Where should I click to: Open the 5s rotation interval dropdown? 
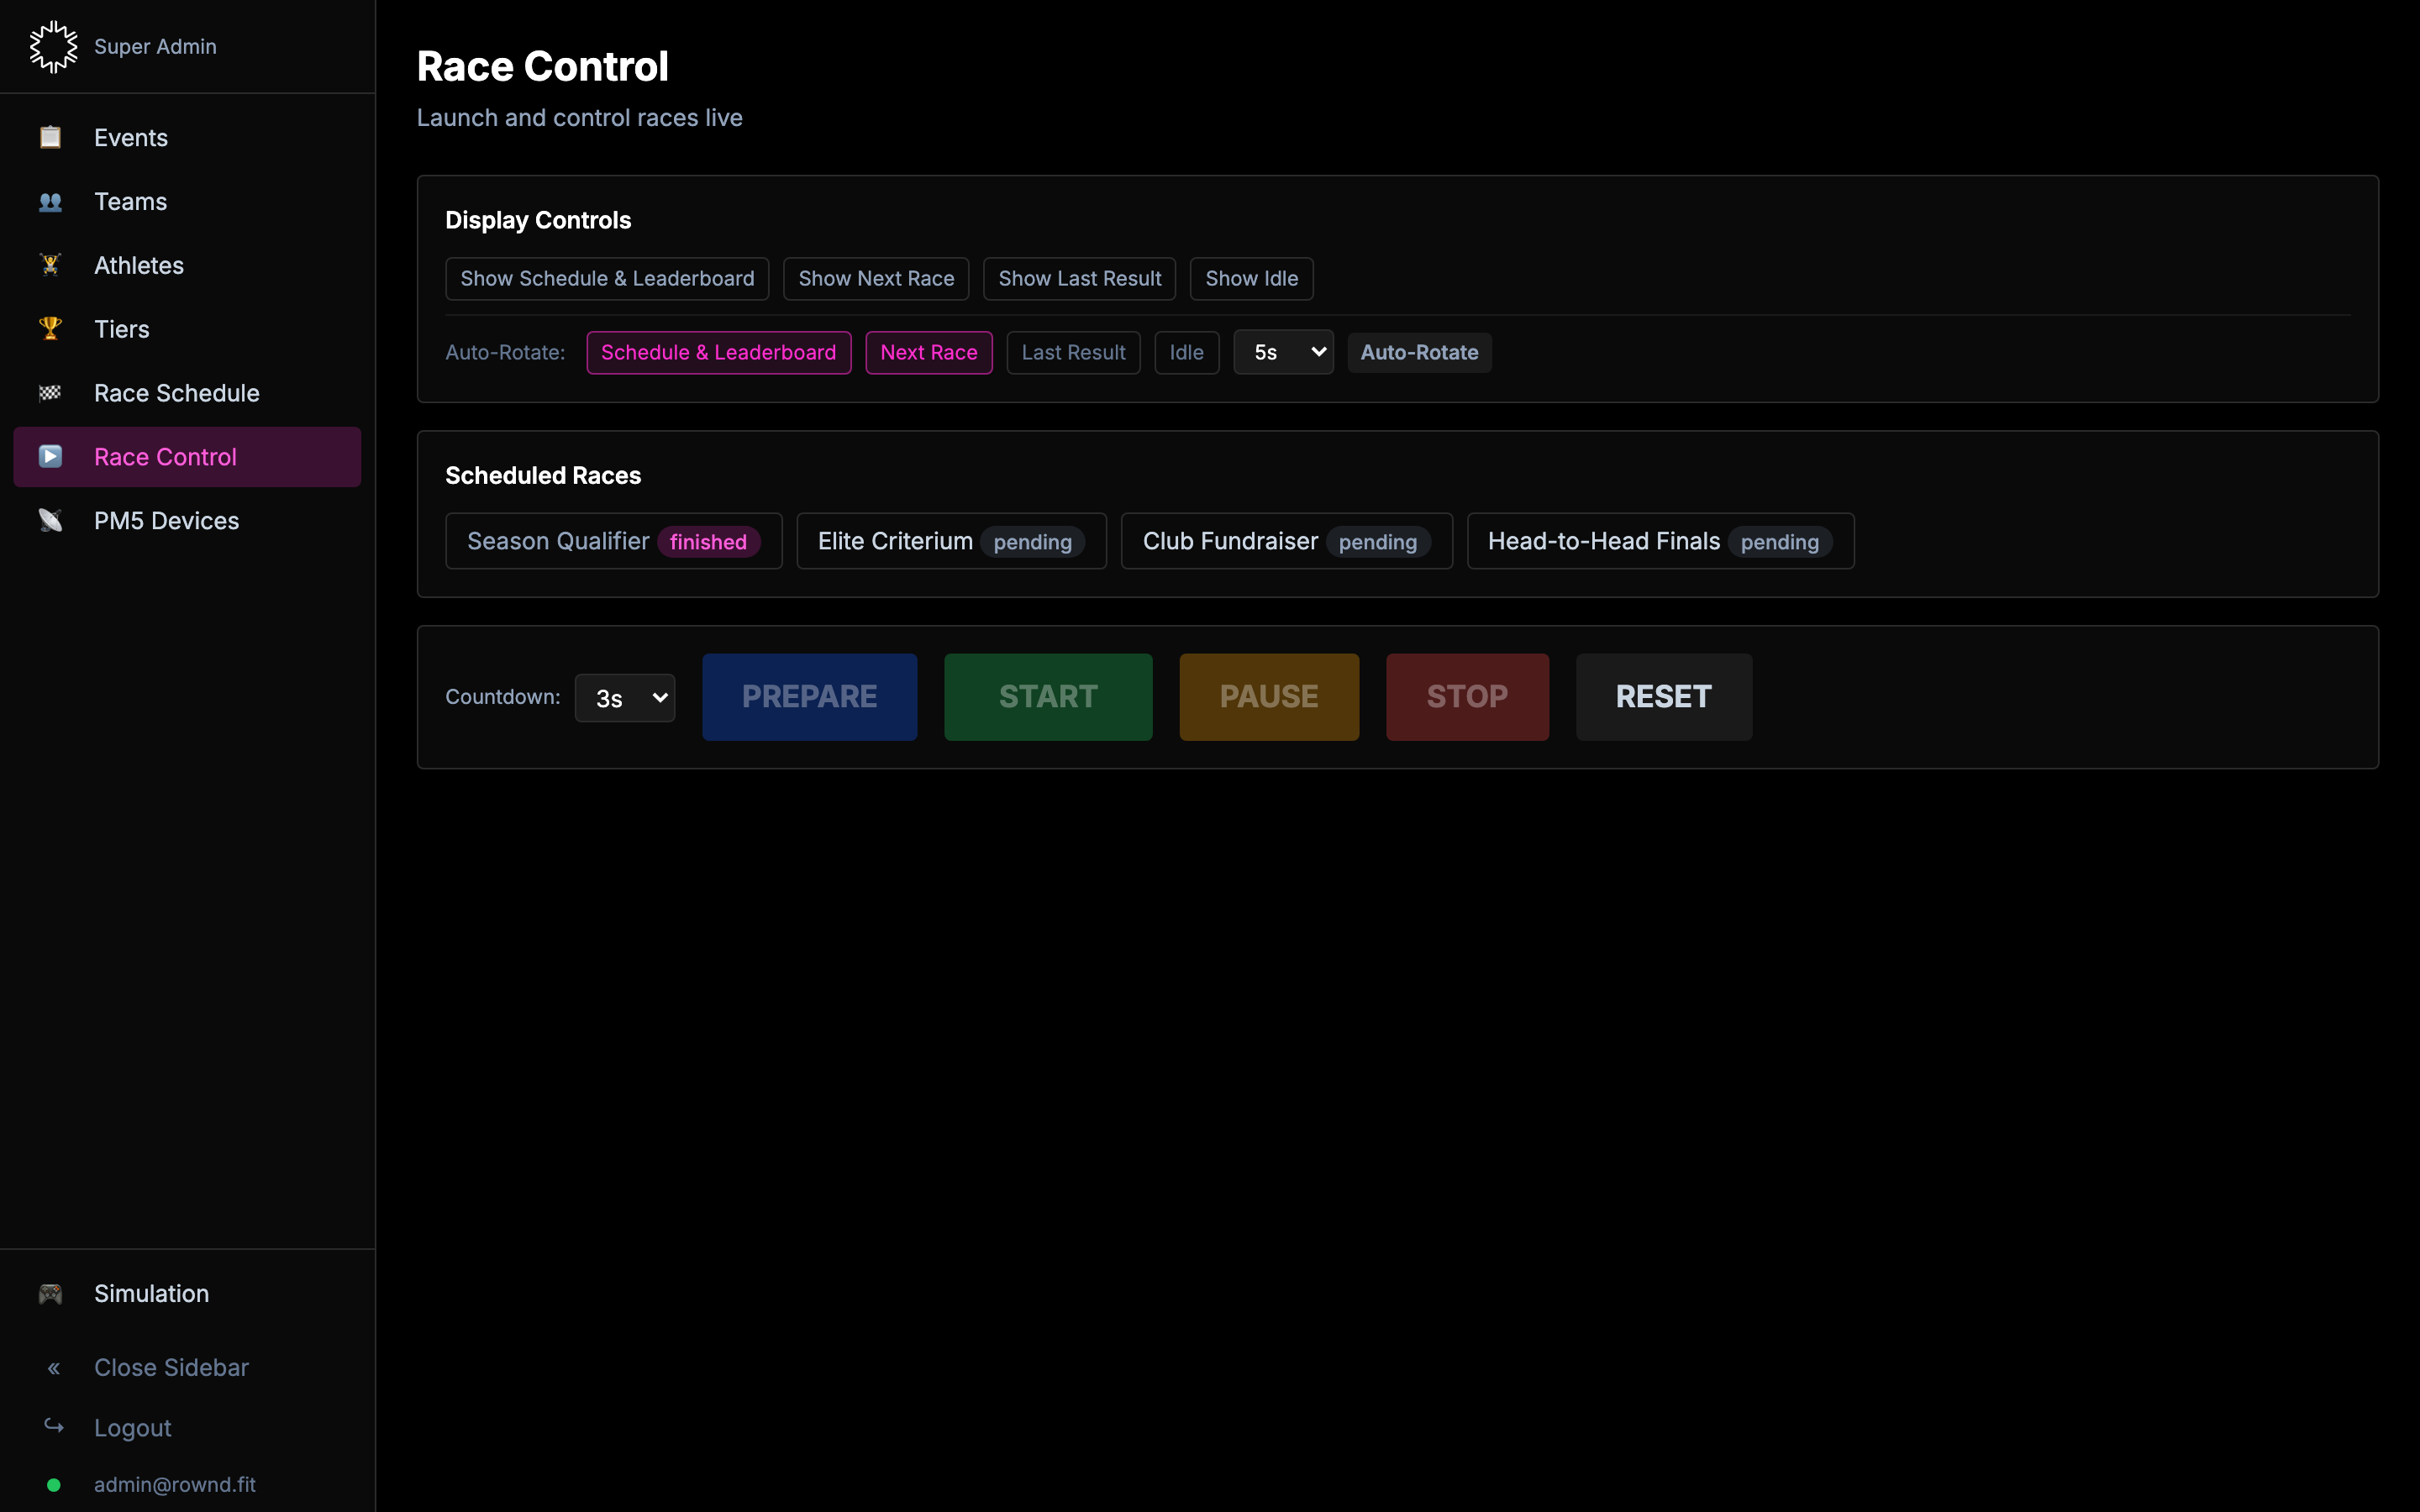pos(1283,352)
